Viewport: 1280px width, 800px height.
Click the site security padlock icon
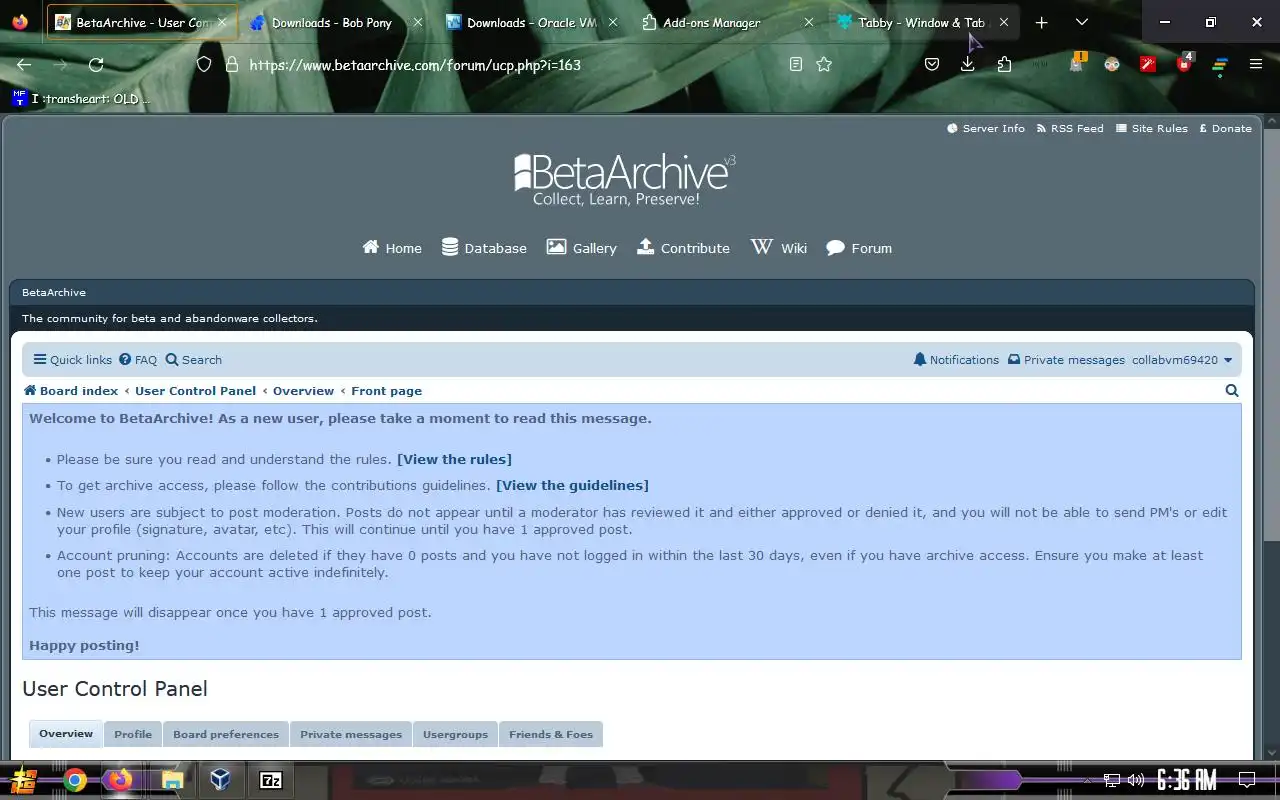pos(231,64)
